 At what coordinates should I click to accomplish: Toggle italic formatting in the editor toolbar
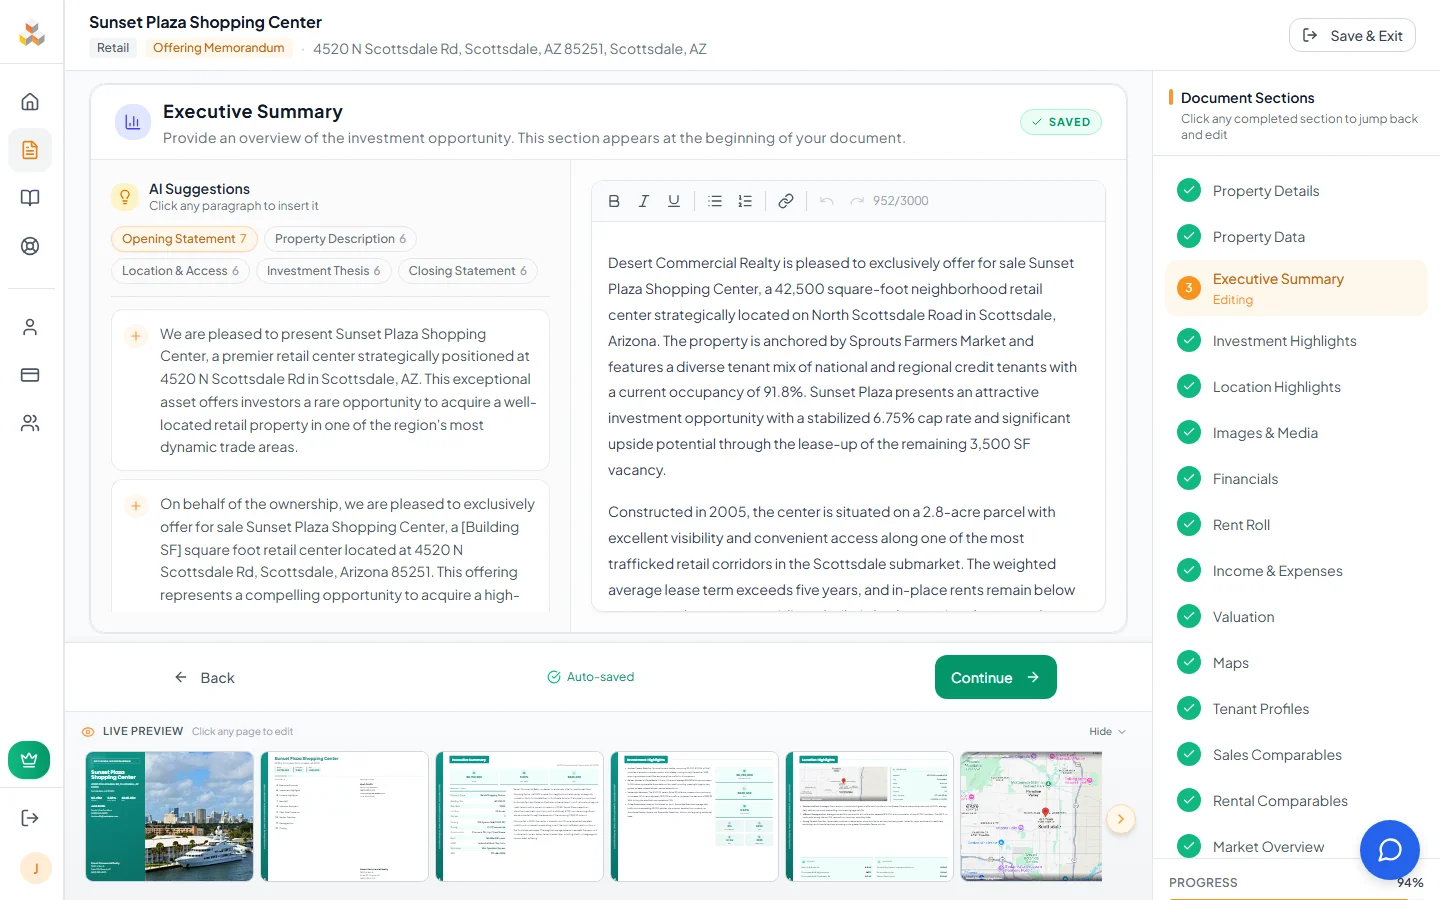click(644, 201)
